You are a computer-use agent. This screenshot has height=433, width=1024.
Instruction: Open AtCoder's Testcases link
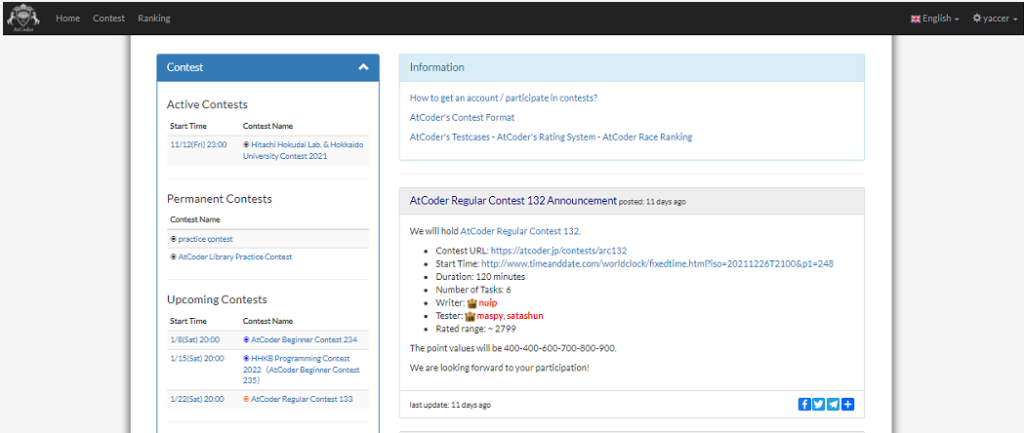coord(449,137)
